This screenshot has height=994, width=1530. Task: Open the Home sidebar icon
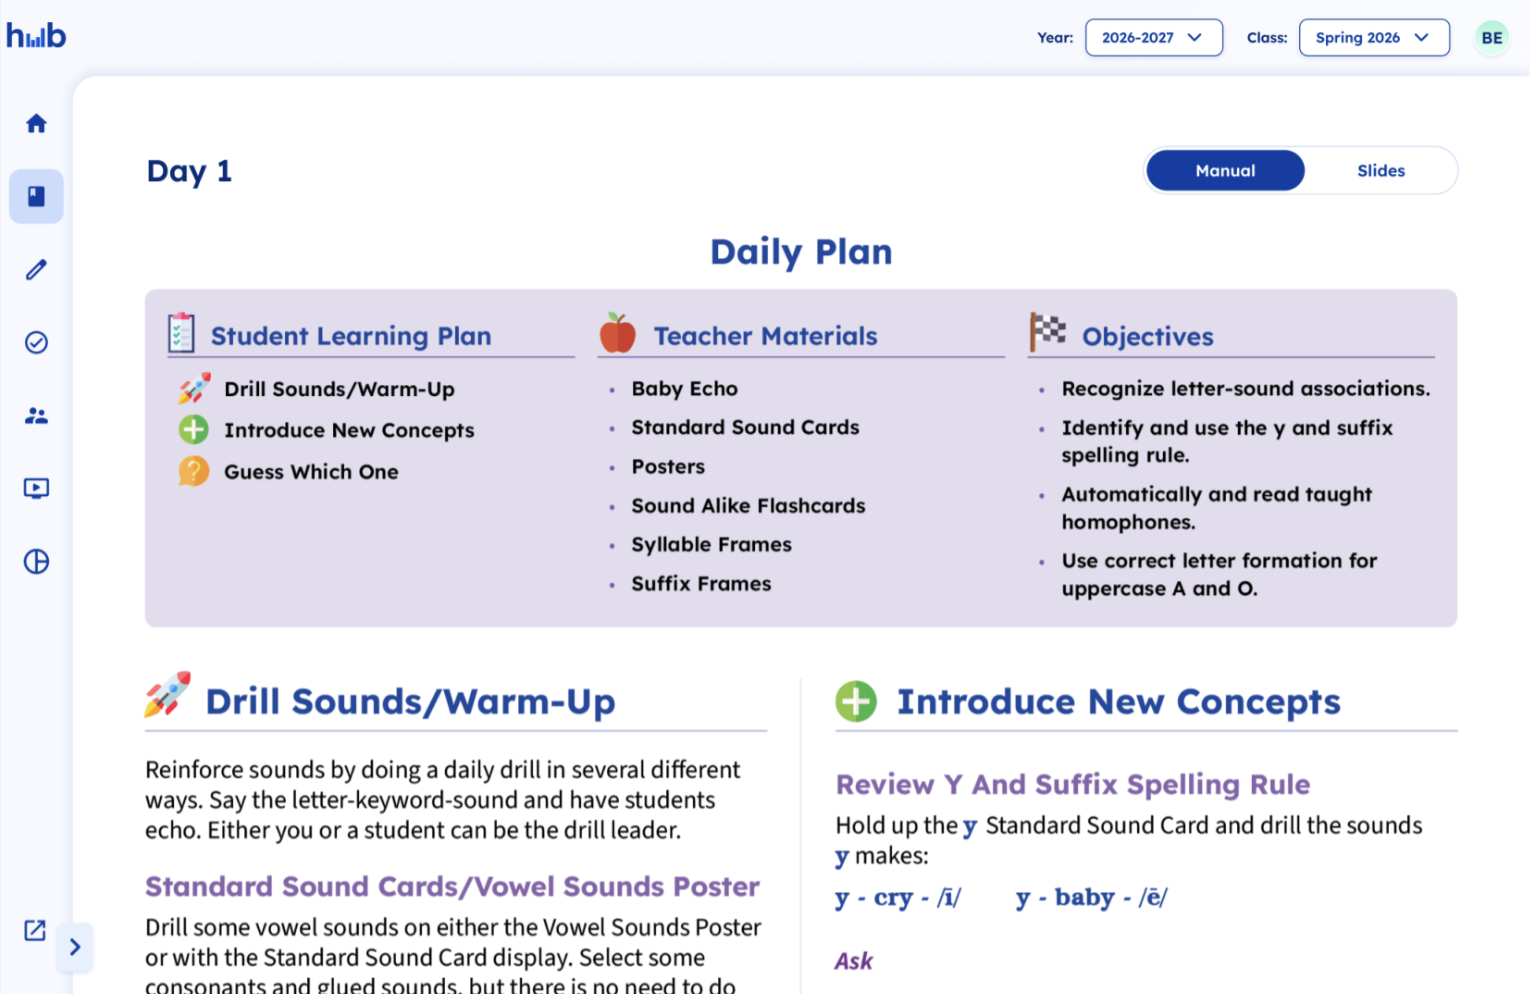[x=36, y=122]
